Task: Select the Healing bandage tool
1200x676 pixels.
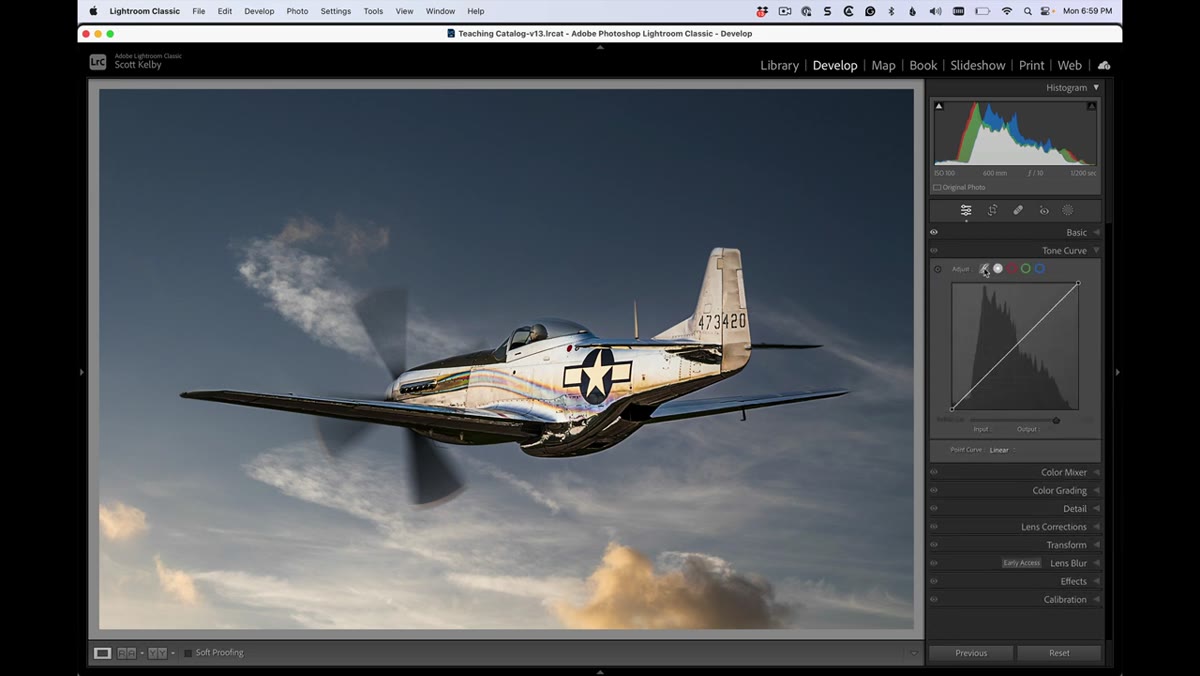Action: coord(1018,210)
